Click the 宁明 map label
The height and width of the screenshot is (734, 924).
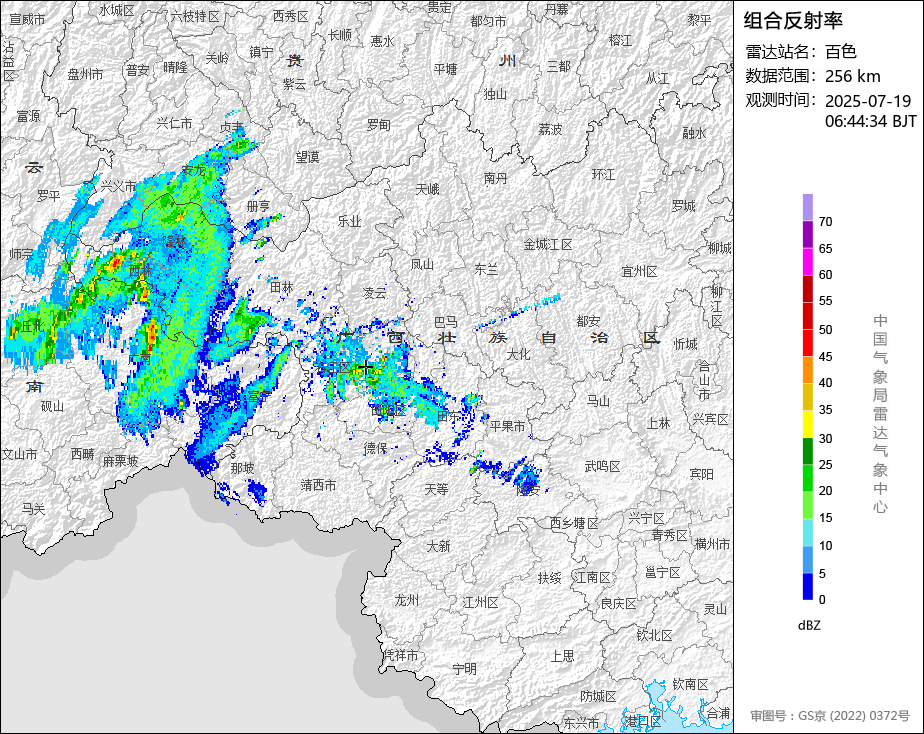point(465,669)
